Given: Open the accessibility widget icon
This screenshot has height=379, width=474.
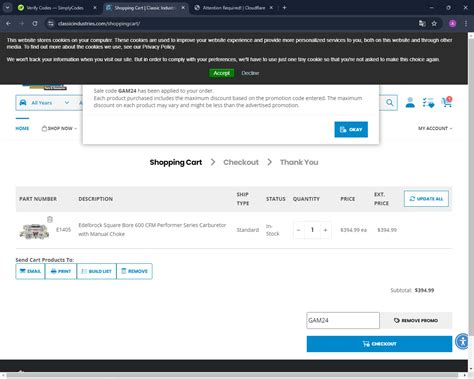Looking at the screenshot, I should point(463,341).
